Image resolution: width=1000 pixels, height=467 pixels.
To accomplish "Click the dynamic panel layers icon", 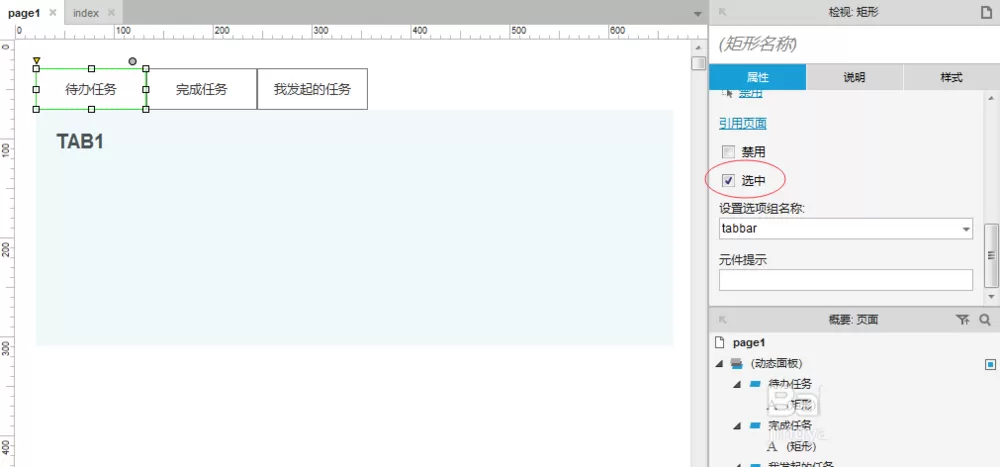I will (x=736, y=364).
